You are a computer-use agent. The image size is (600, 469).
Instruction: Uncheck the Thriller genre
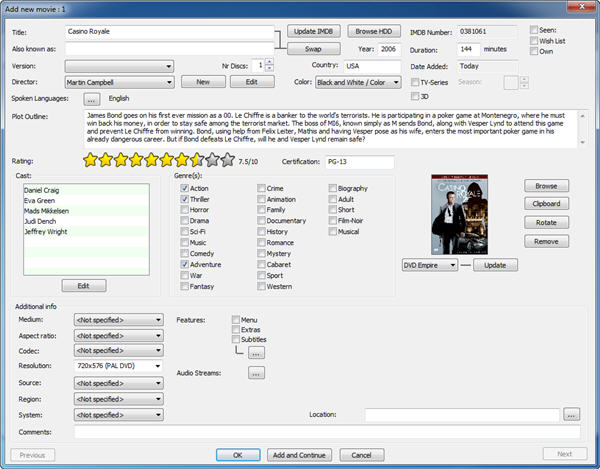coord(183,200)
